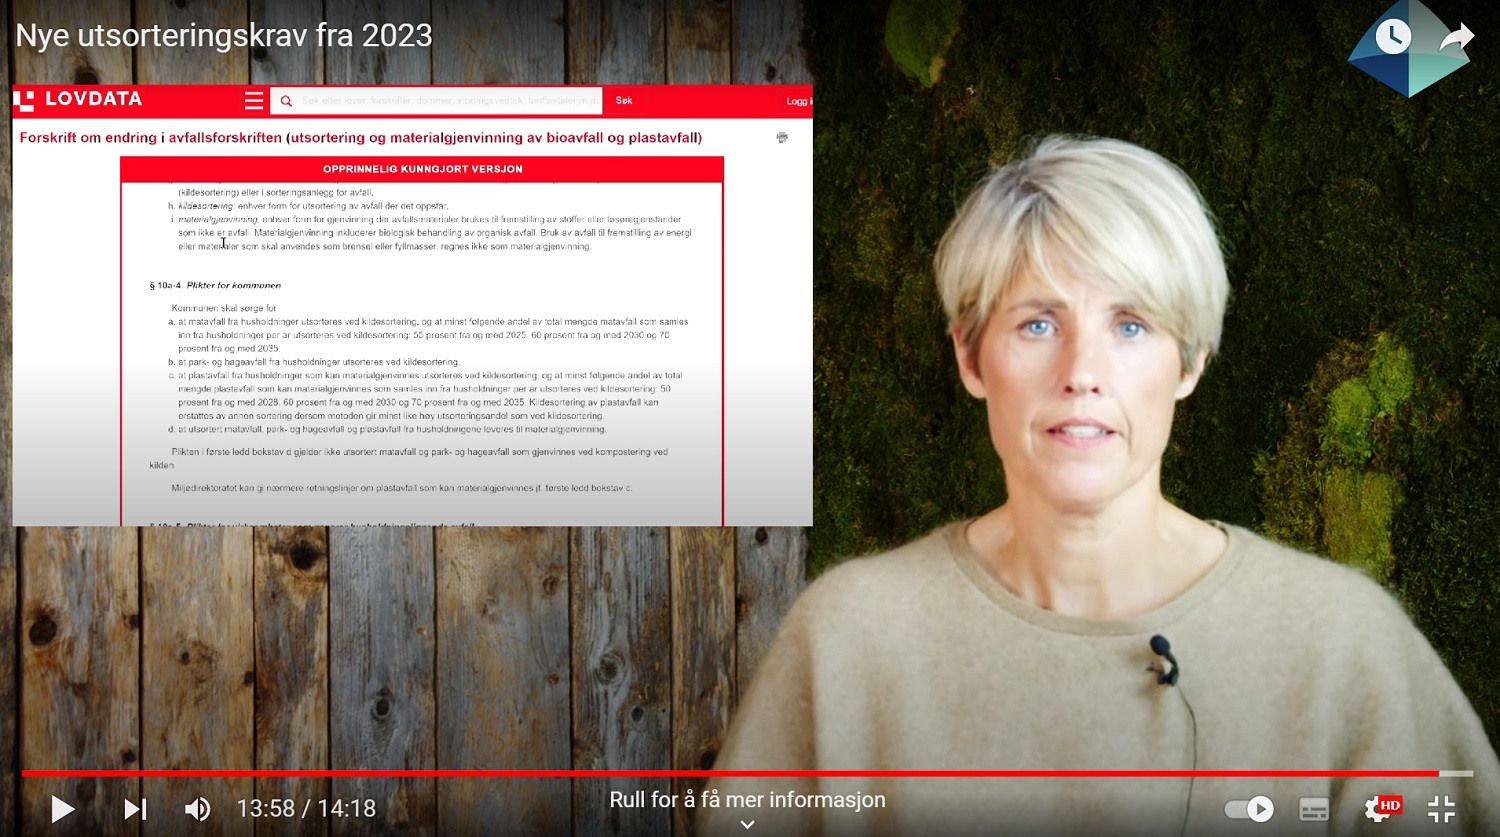Viewport: 1500px width, 837px height.
Task: Click the 'Forskrift om endring i avfallsforskriften' heading
Action: coord(361,138)
